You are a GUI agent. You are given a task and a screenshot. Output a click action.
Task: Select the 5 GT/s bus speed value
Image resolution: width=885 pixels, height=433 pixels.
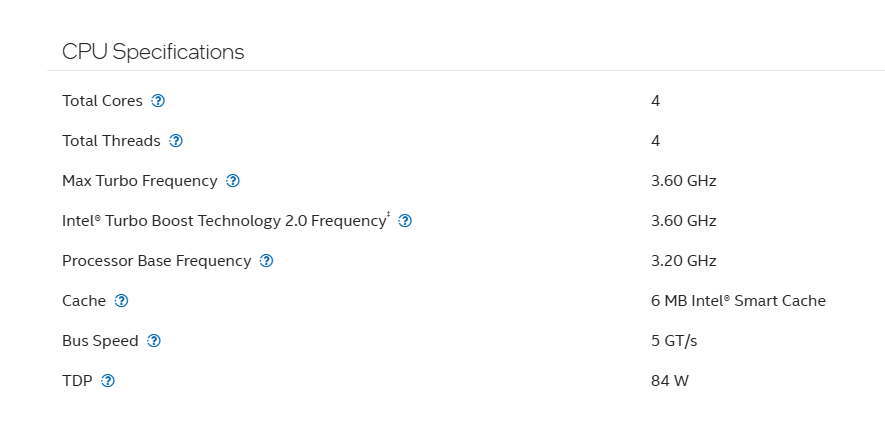[674, 341]
